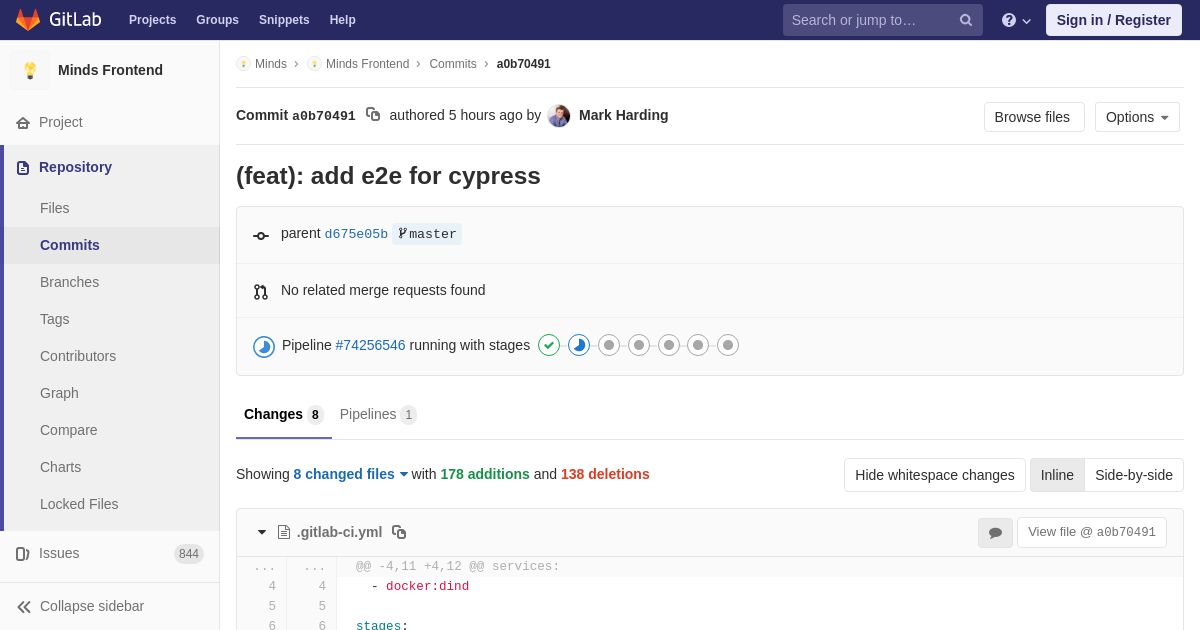Open the help question mark menu
This screenshot has height=630, width=1200.
pos(1016,20)
